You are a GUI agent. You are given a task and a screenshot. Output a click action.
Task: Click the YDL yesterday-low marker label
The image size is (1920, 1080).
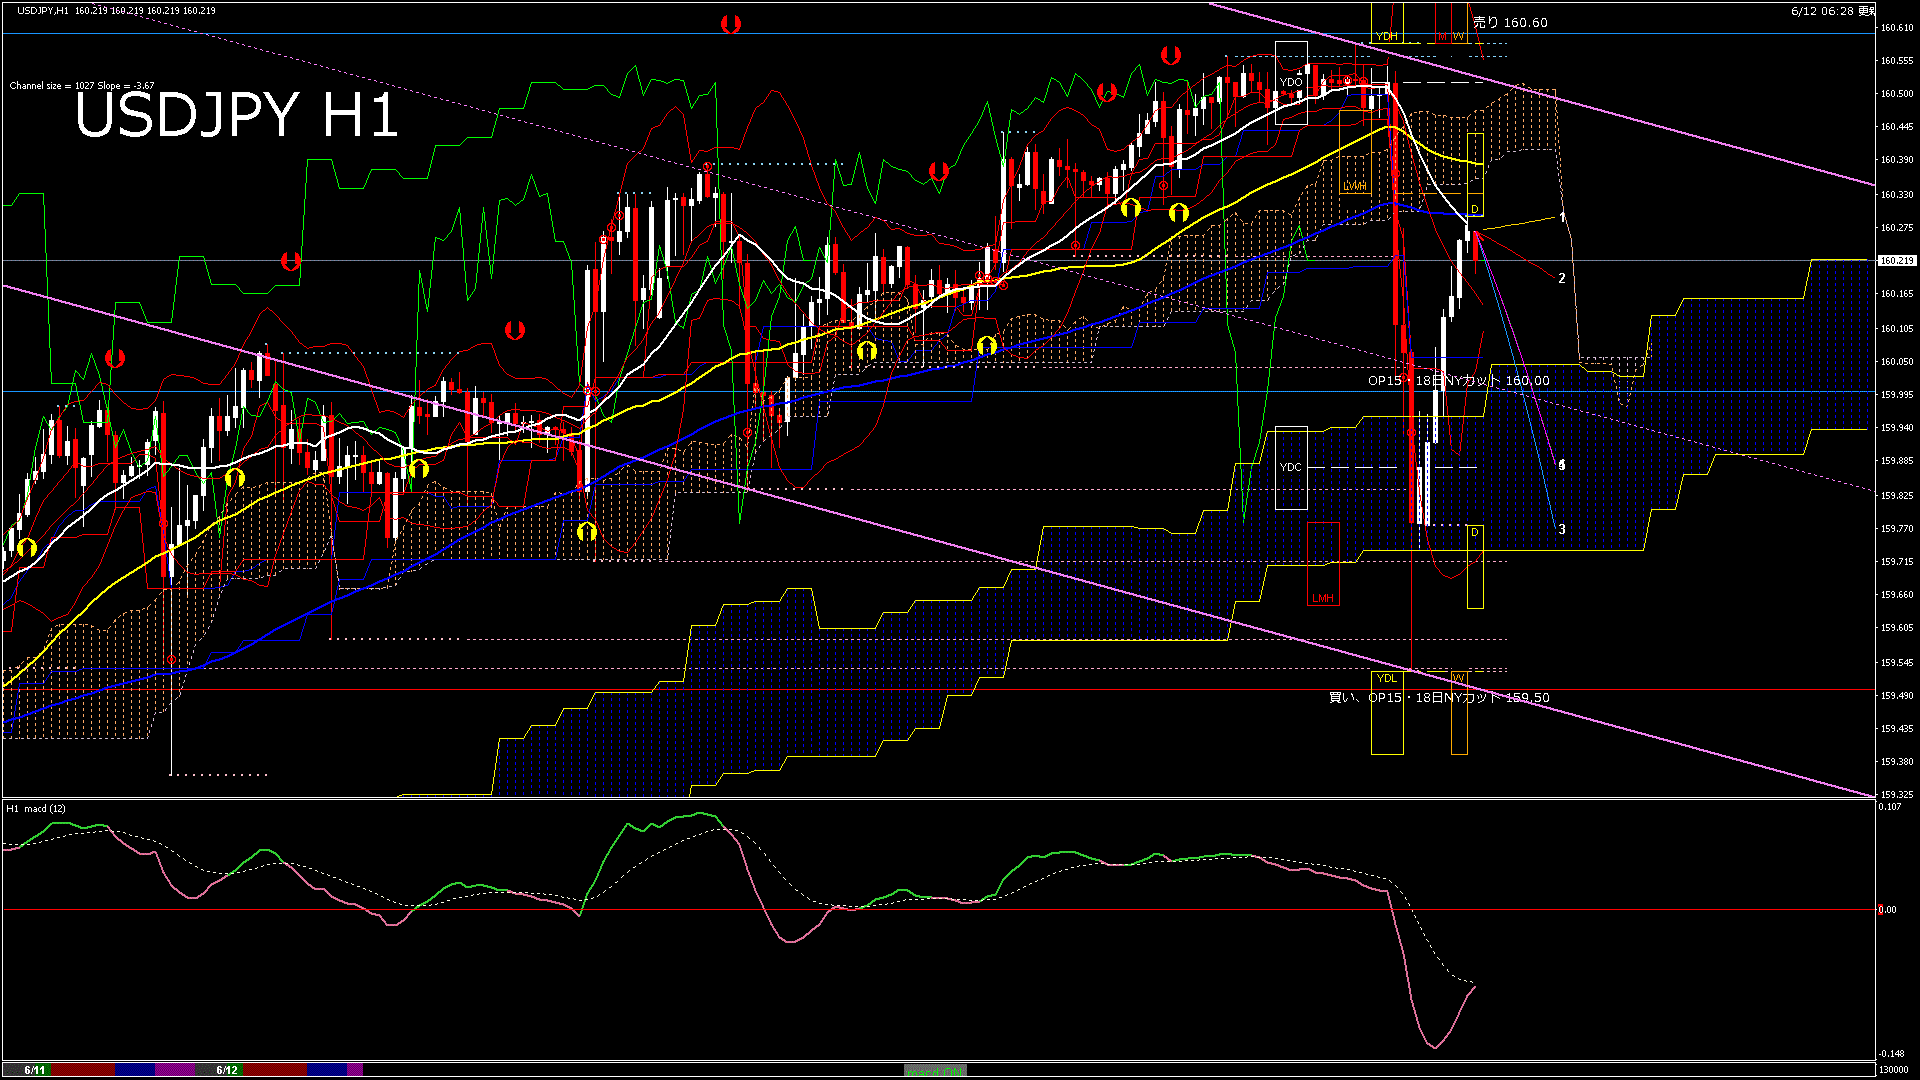tap(1386, 678)
